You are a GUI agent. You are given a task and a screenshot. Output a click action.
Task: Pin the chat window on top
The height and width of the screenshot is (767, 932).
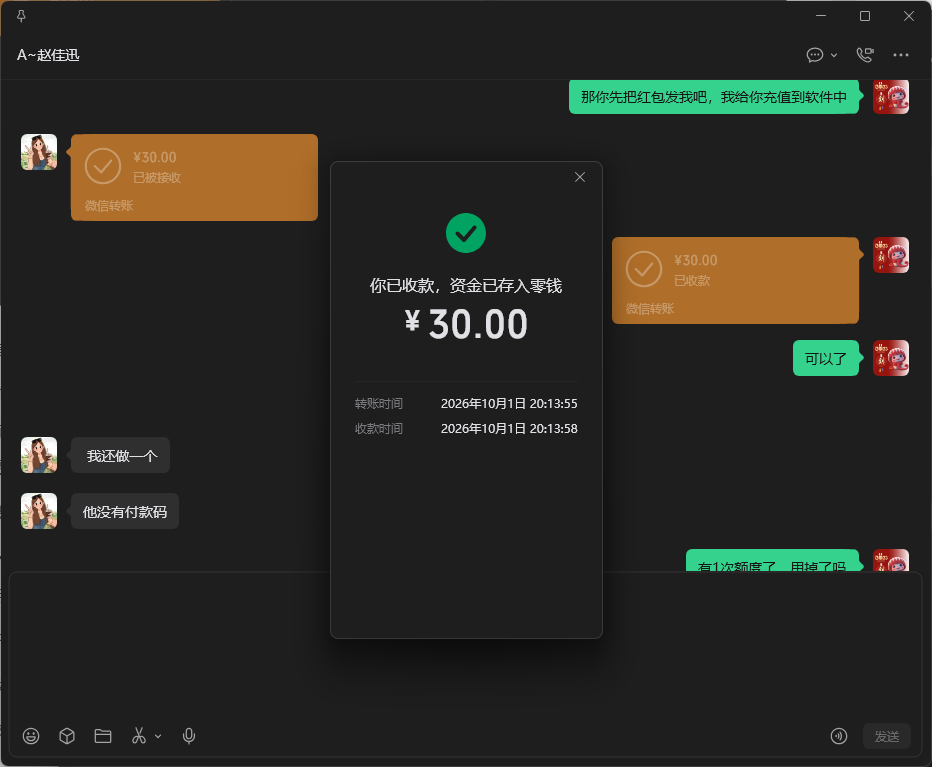coord(21,16)
